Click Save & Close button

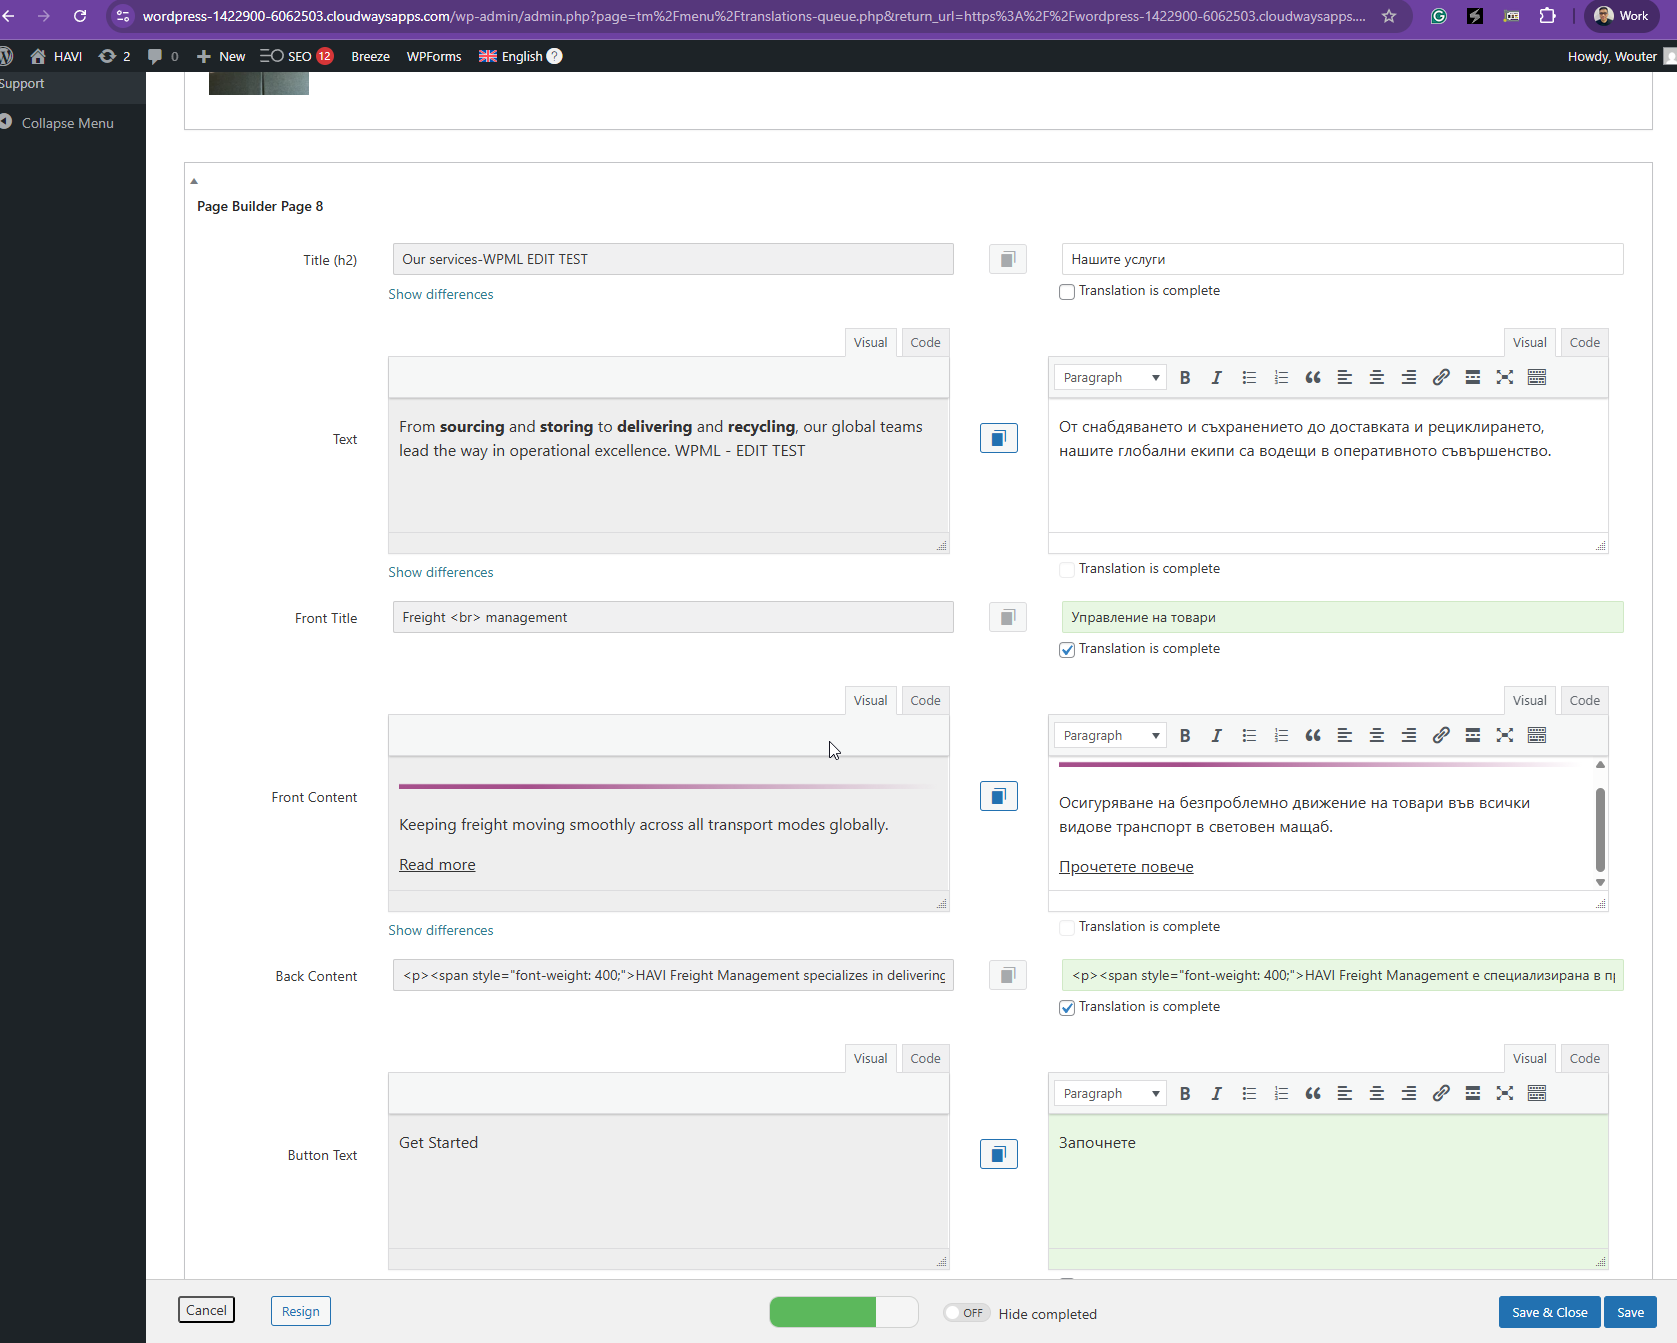coord(1549,1312)
